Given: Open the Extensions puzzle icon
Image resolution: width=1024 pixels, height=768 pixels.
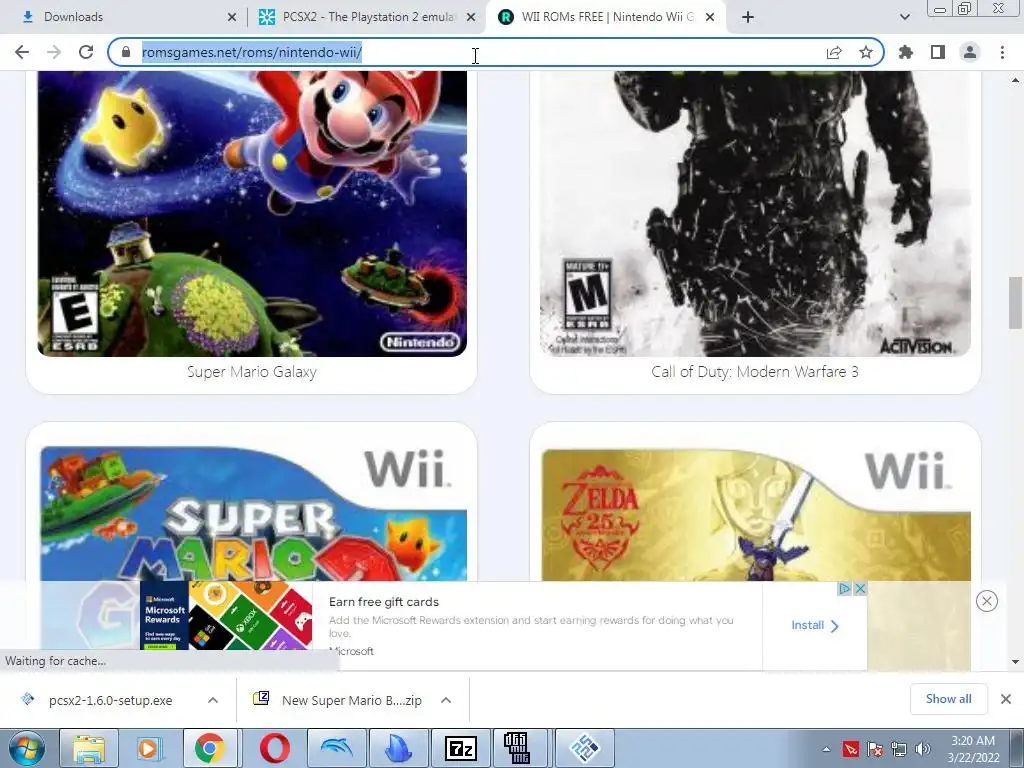Looking at the screenshot, I should pos(906,52).
